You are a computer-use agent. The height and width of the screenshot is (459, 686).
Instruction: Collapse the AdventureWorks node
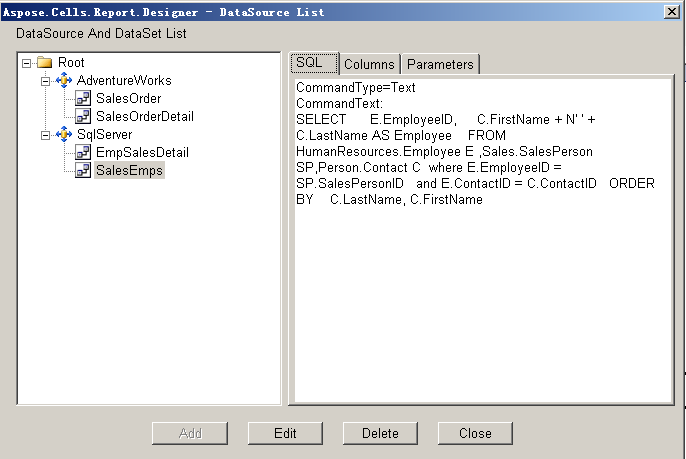(x=46, y=81)
